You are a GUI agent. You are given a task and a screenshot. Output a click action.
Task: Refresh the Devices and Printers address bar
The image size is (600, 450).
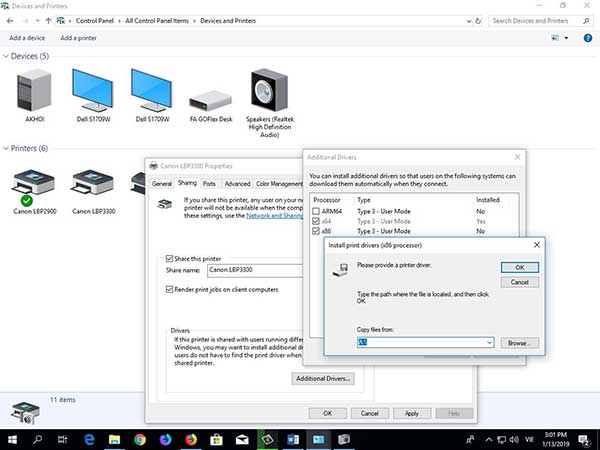478,21
